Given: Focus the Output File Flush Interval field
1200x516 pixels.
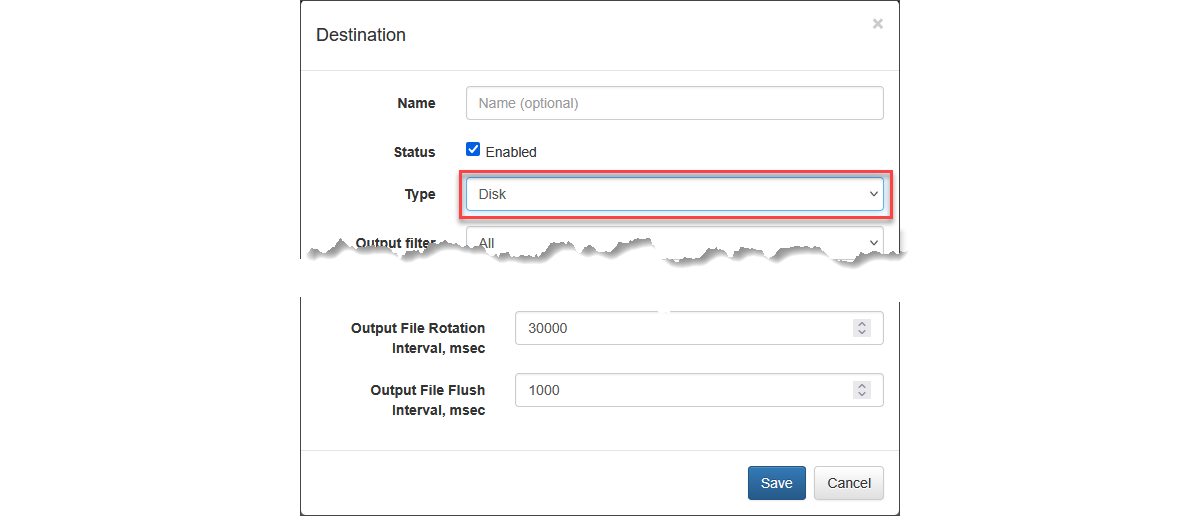Looking at the screenshot, I should [680, 390].
